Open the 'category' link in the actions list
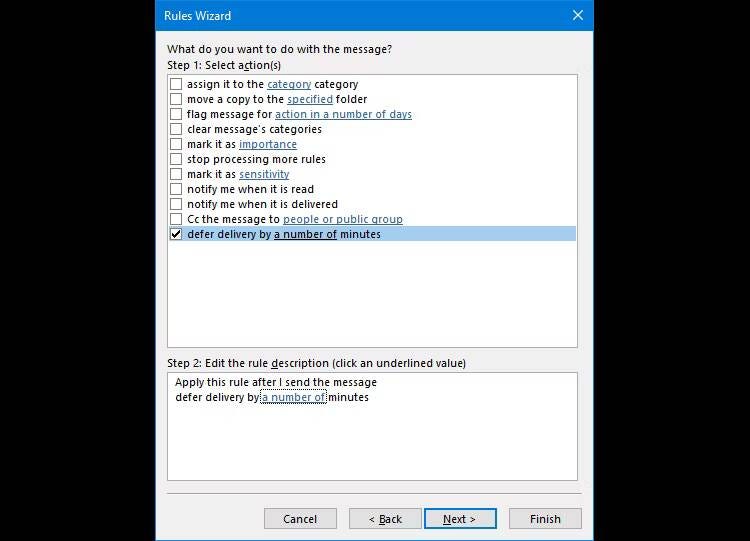This screenshot has height=541, width=750. 289,84
